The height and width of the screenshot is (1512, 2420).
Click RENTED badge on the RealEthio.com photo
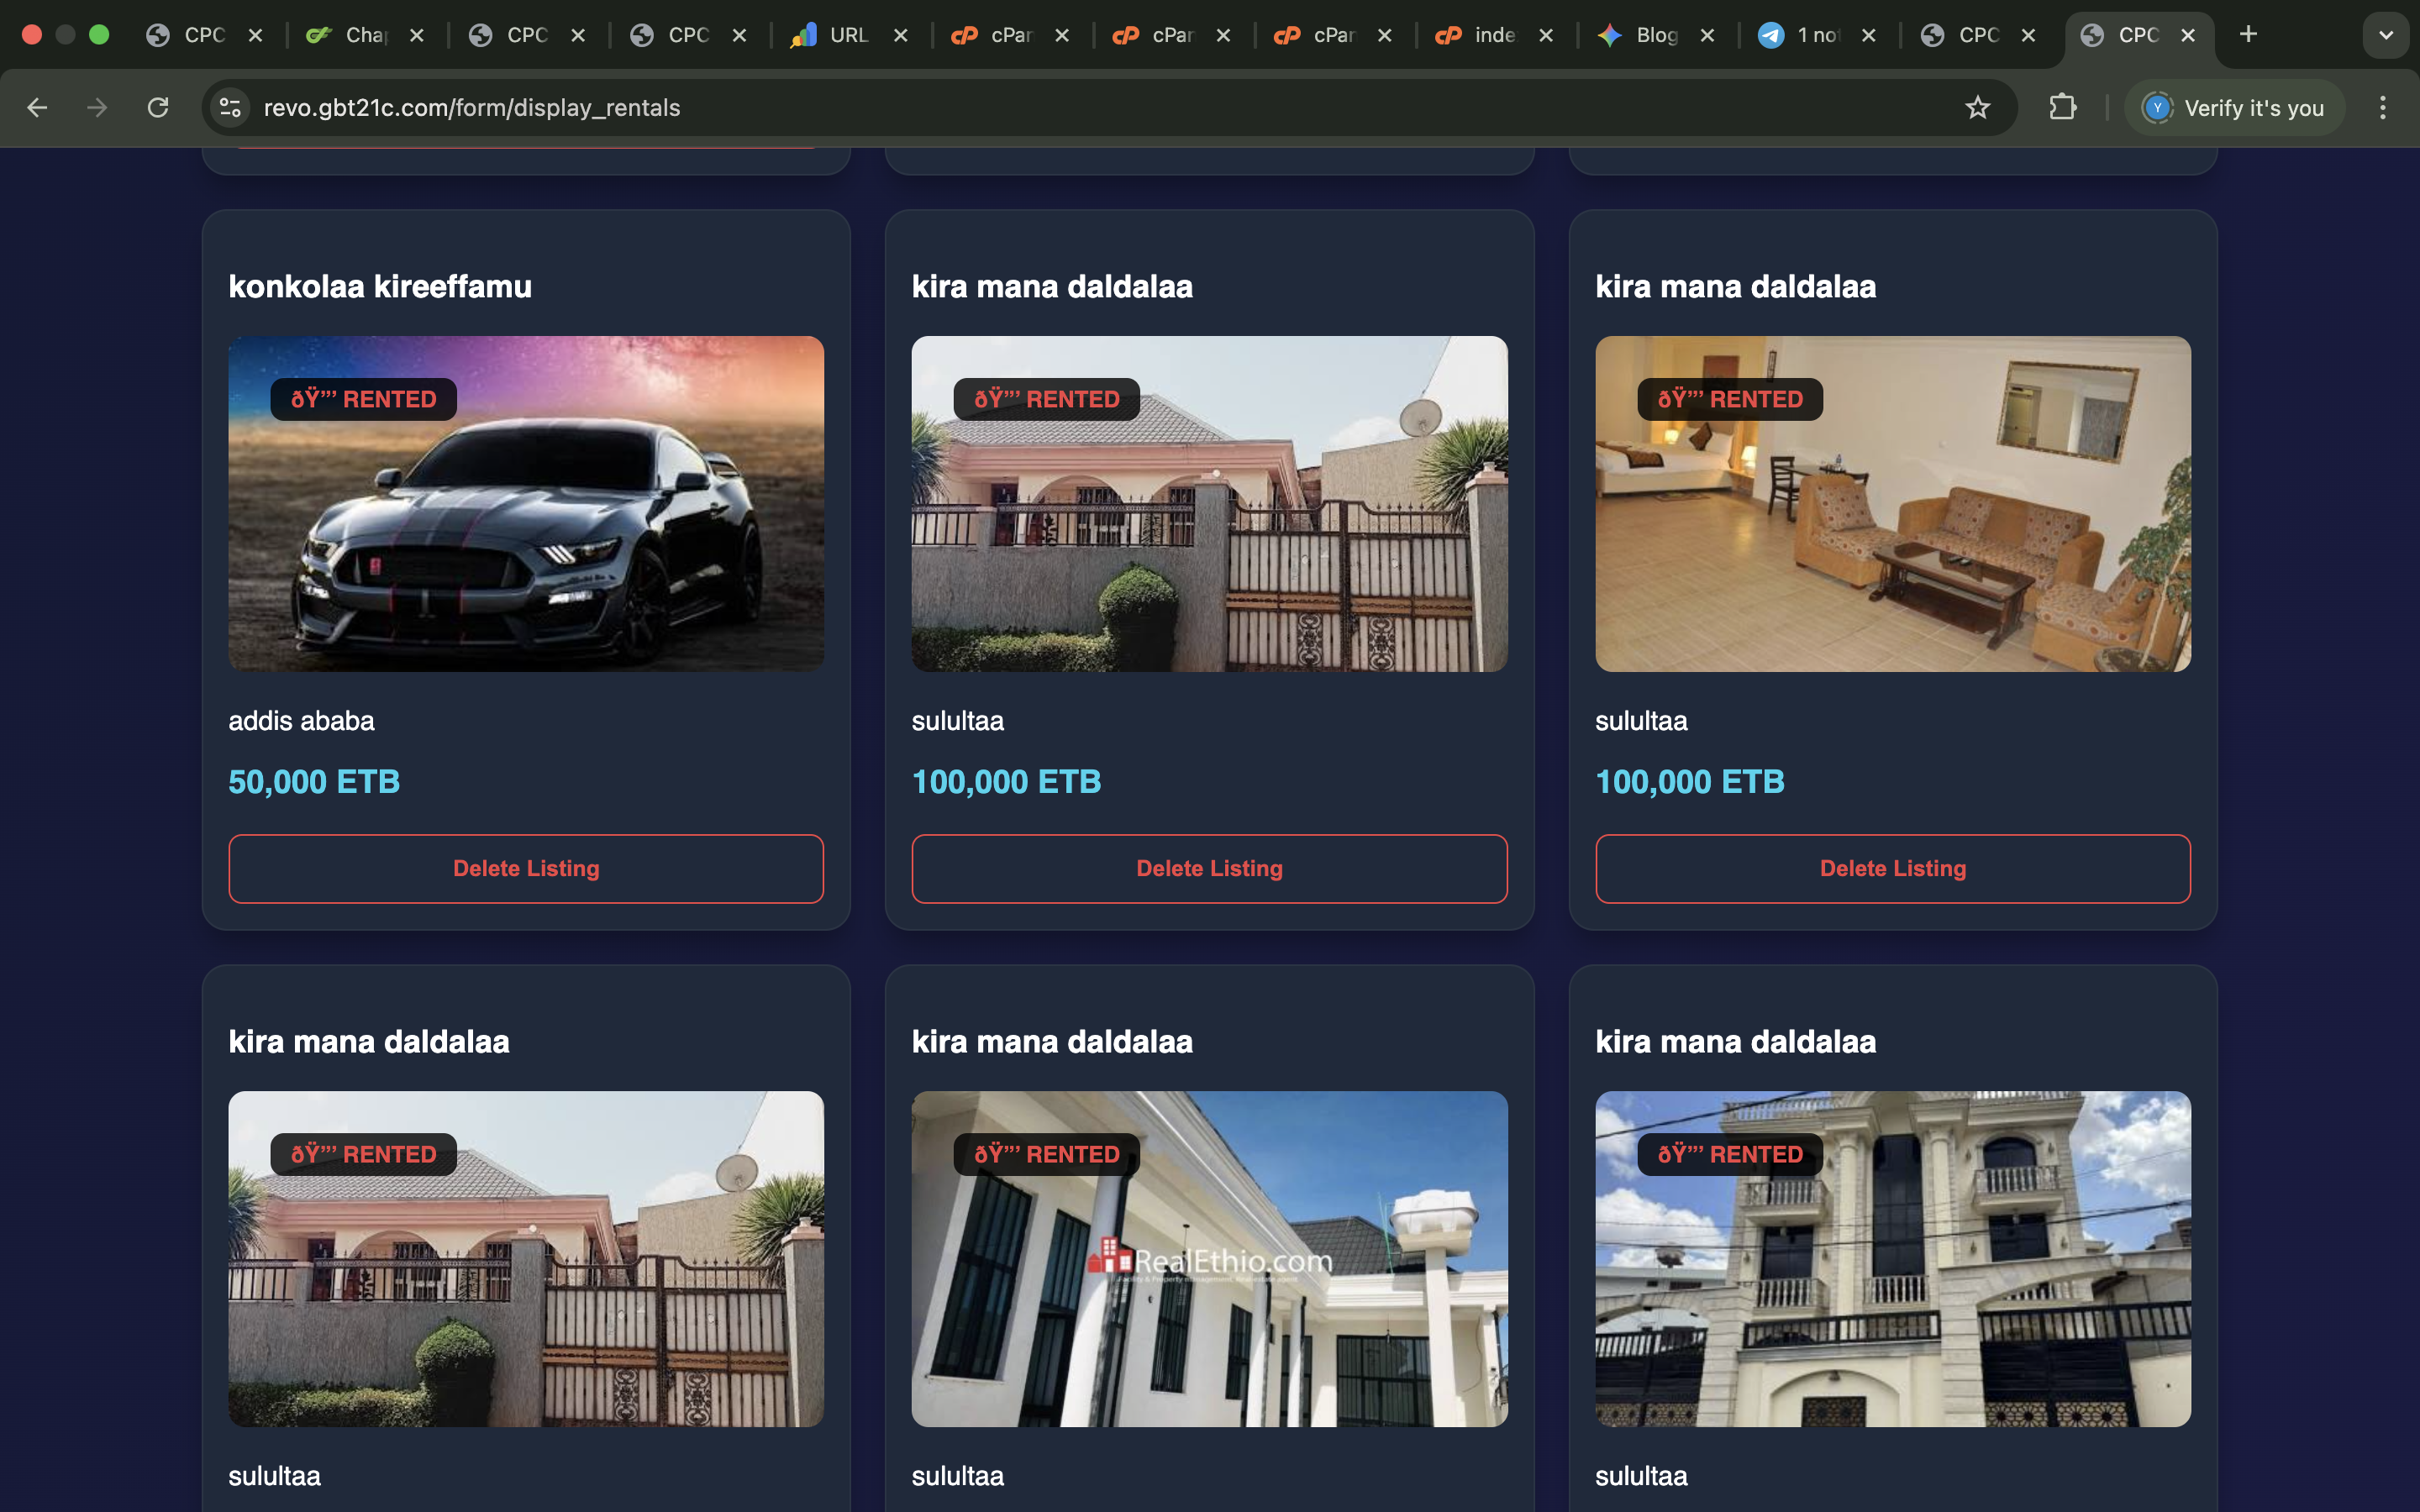tap(1046, 1154)
